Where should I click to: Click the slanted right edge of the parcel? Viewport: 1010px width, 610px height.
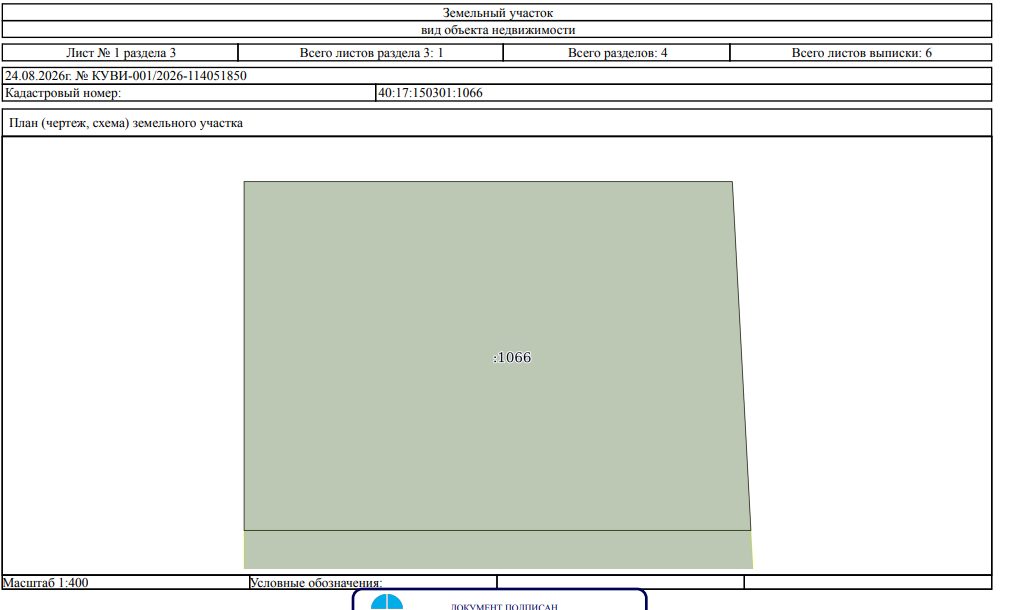tap(741, 356)
